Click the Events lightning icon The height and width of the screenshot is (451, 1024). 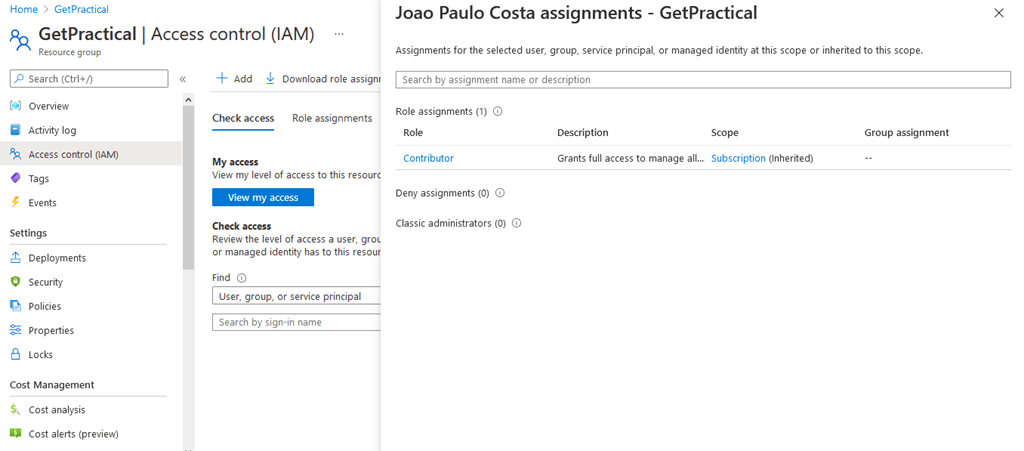point(16,202)
